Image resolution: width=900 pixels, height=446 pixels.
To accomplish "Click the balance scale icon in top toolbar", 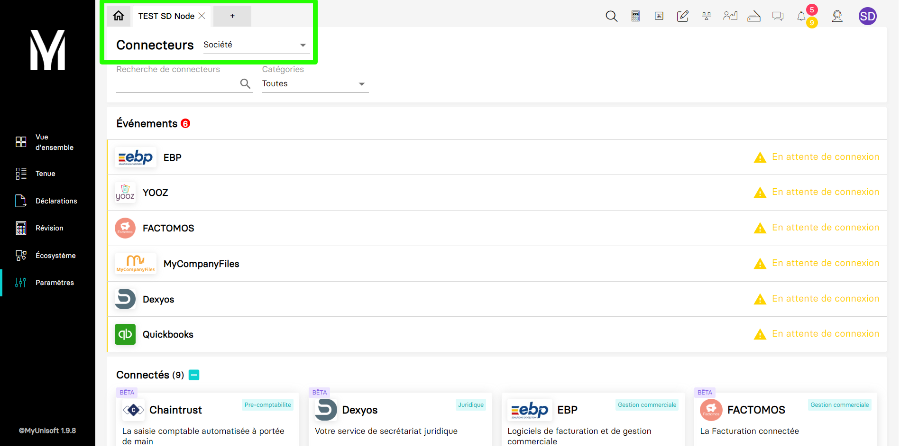I will (x=706, y=16).
